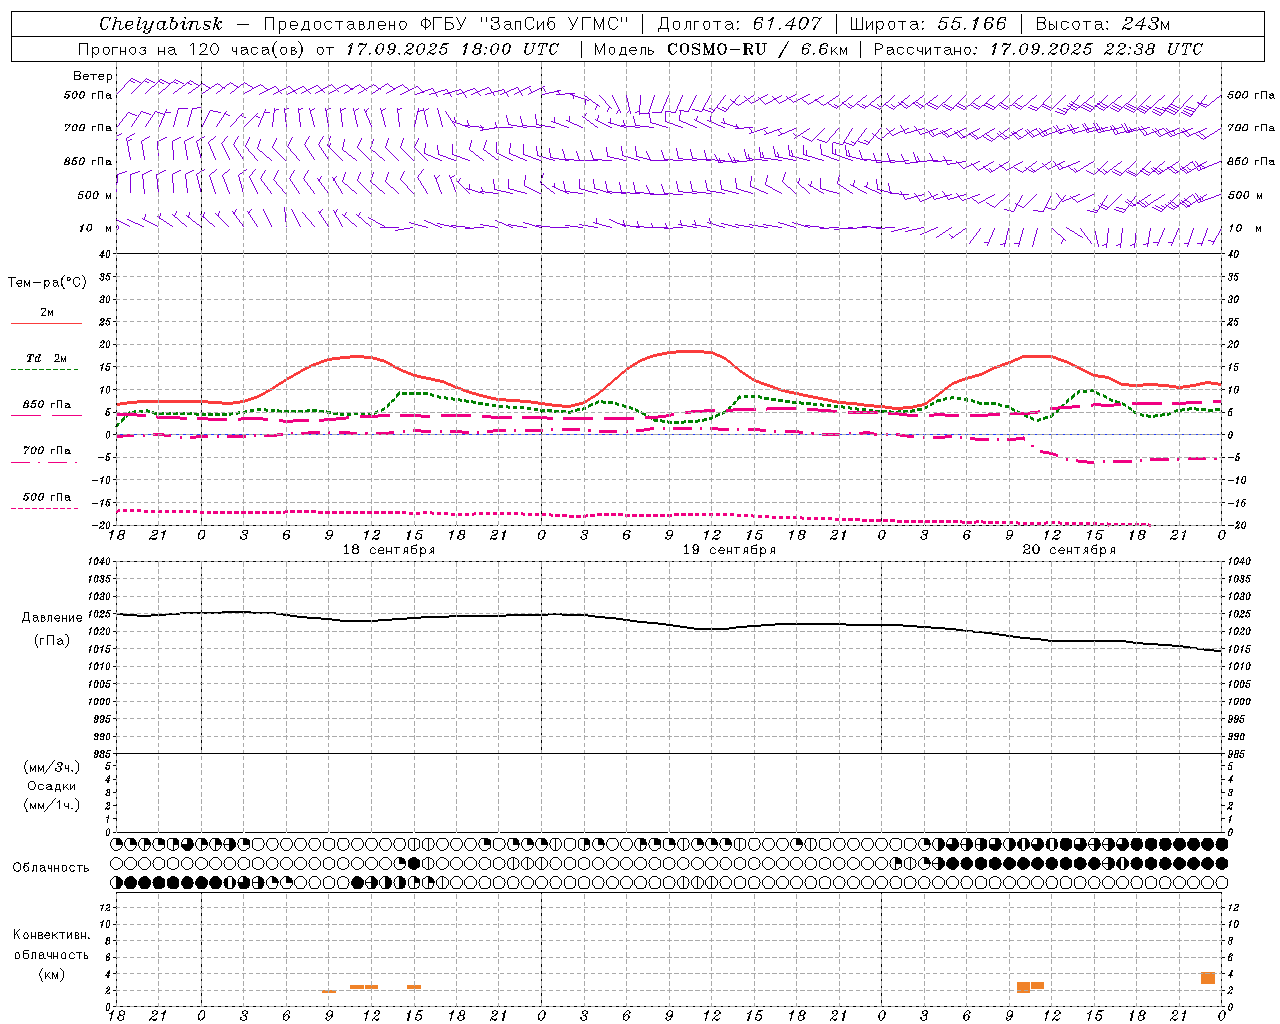Click the "18 сентября" date label

pos(389,550)
